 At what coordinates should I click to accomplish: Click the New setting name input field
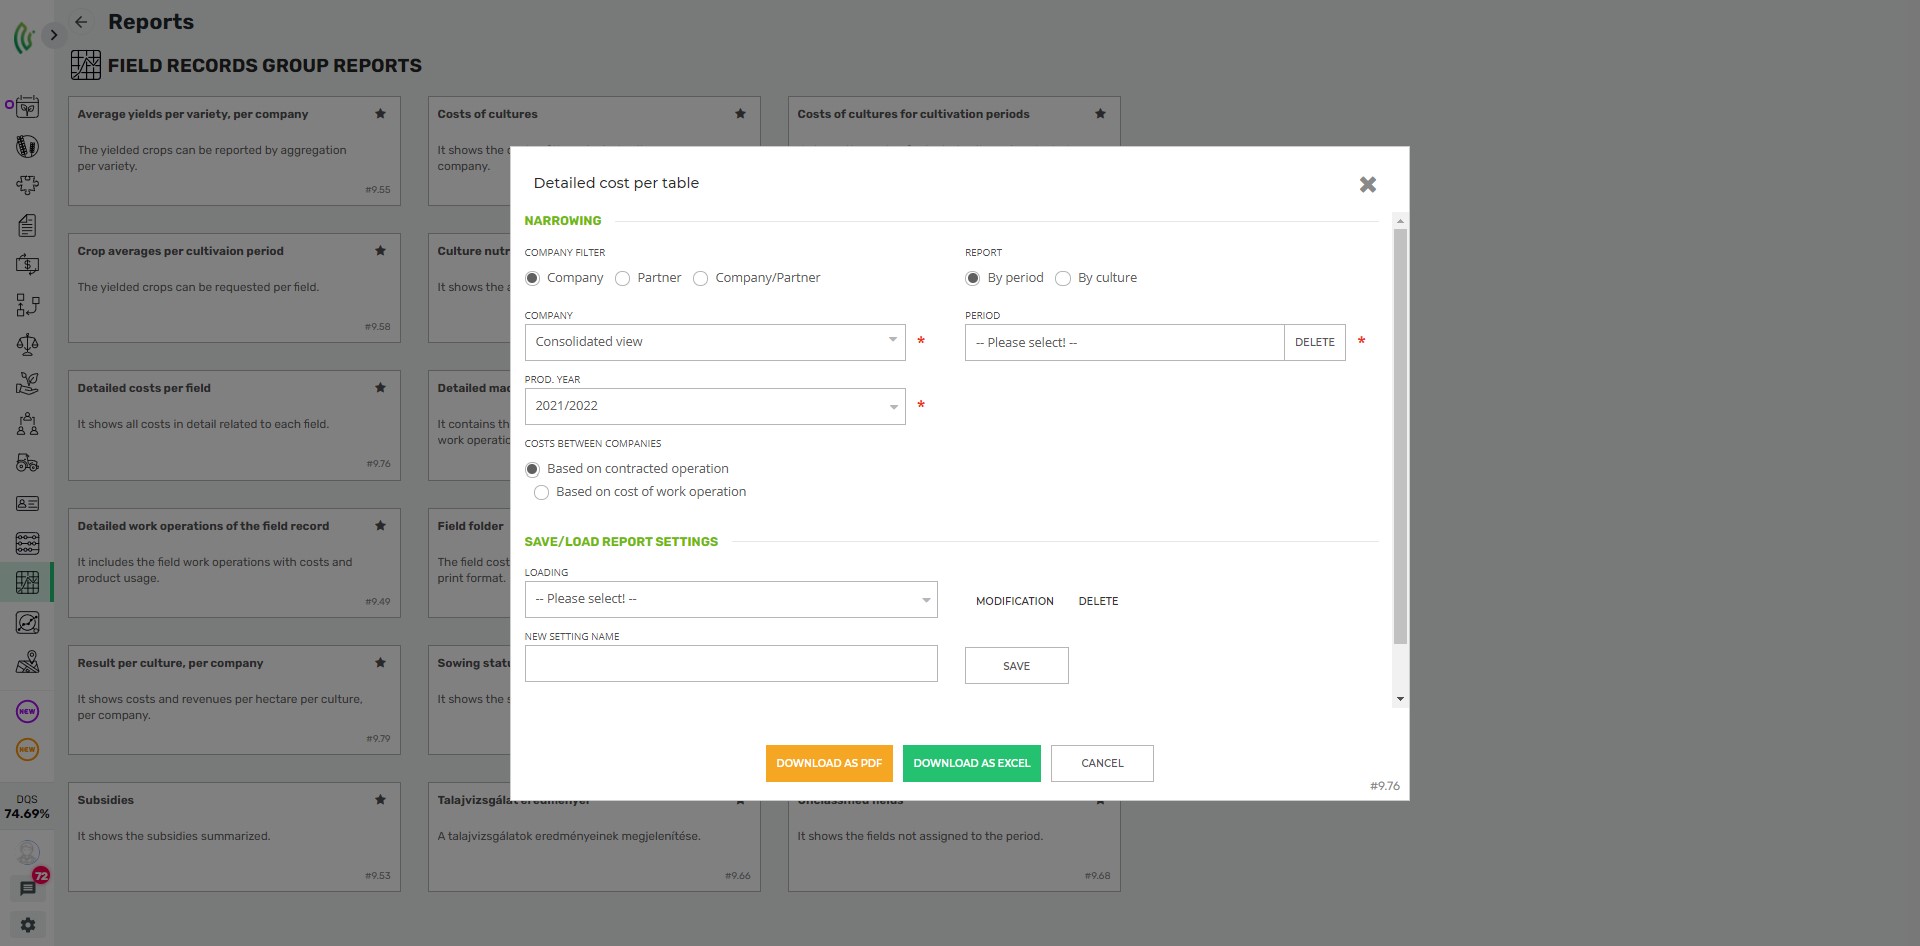tap(730, 664)
